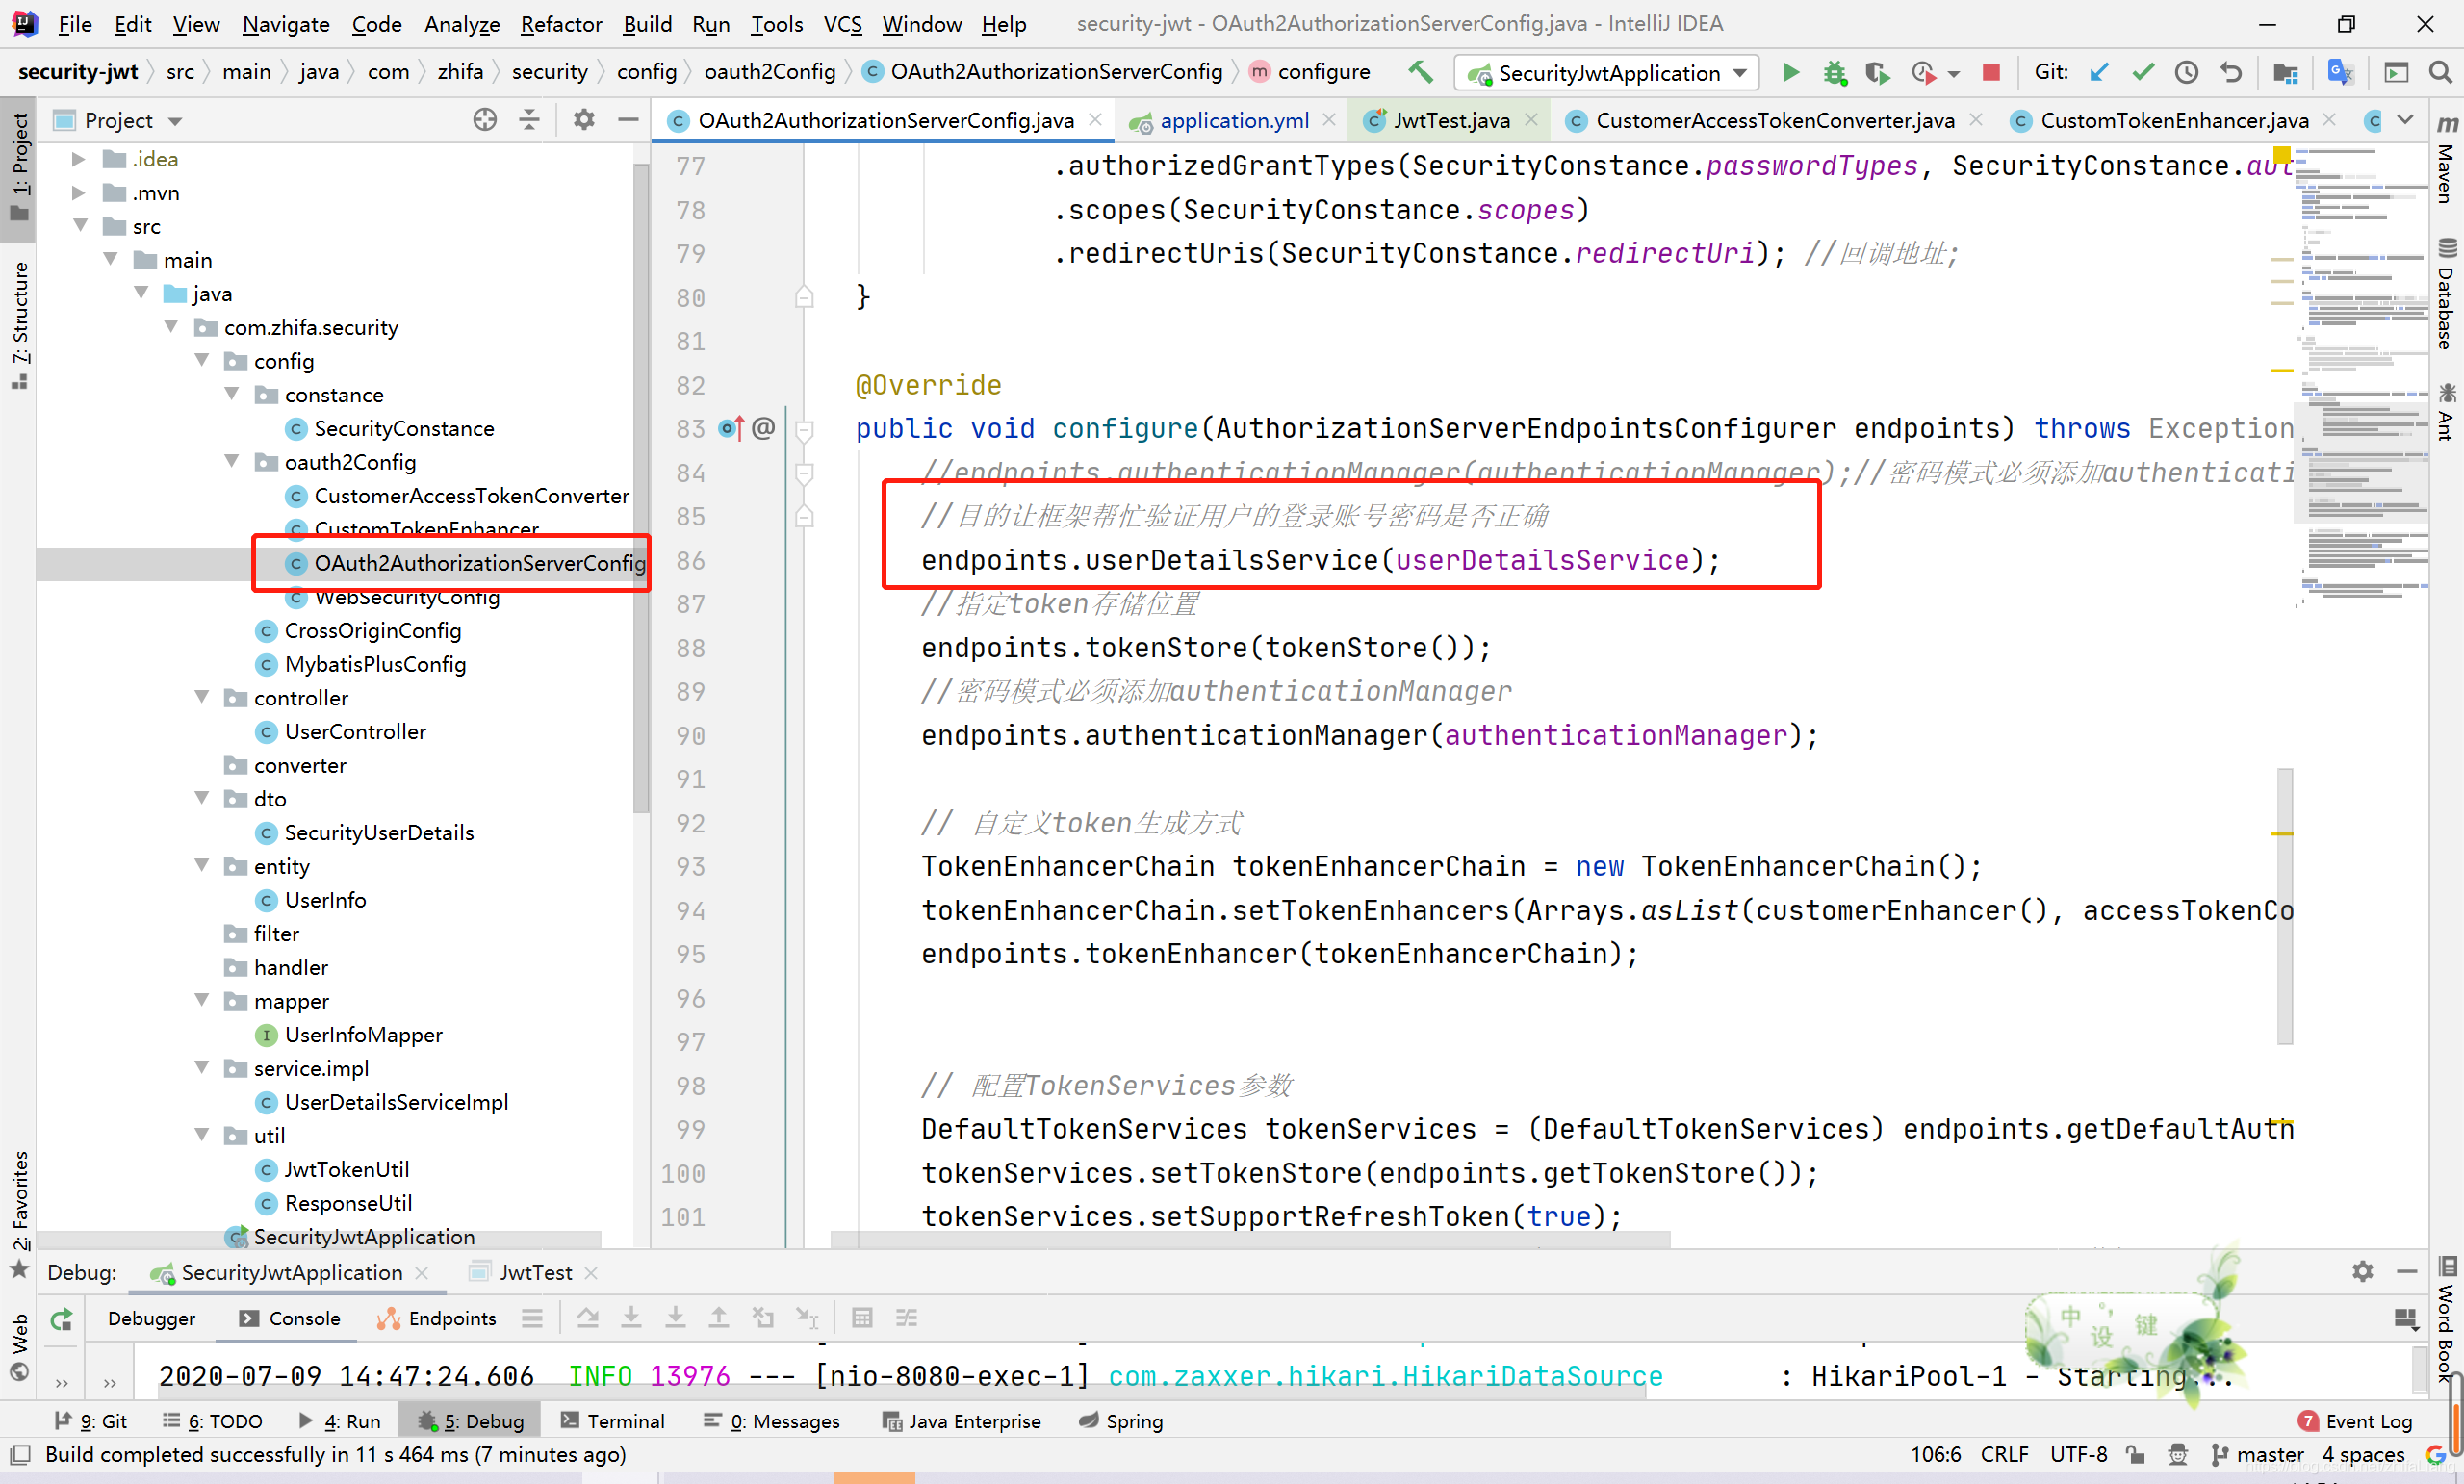Click the Build project hammer icon

pos(1419,72)
